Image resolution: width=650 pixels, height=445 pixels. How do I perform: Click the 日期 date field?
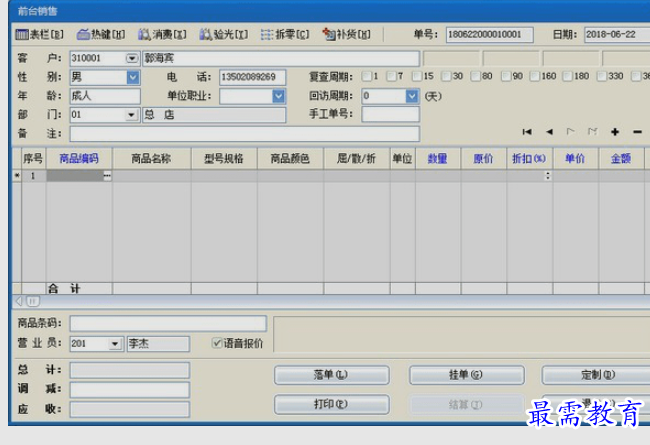coord(617,34)
